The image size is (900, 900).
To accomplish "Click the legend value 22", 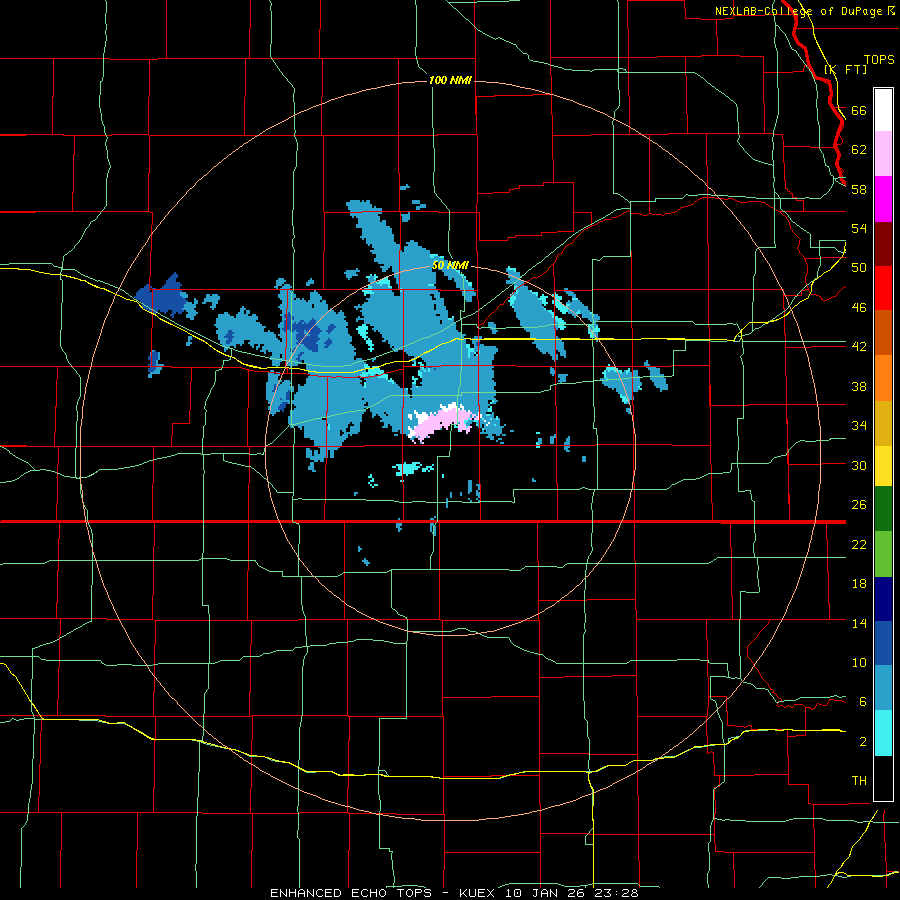I will tap(859, 544).
